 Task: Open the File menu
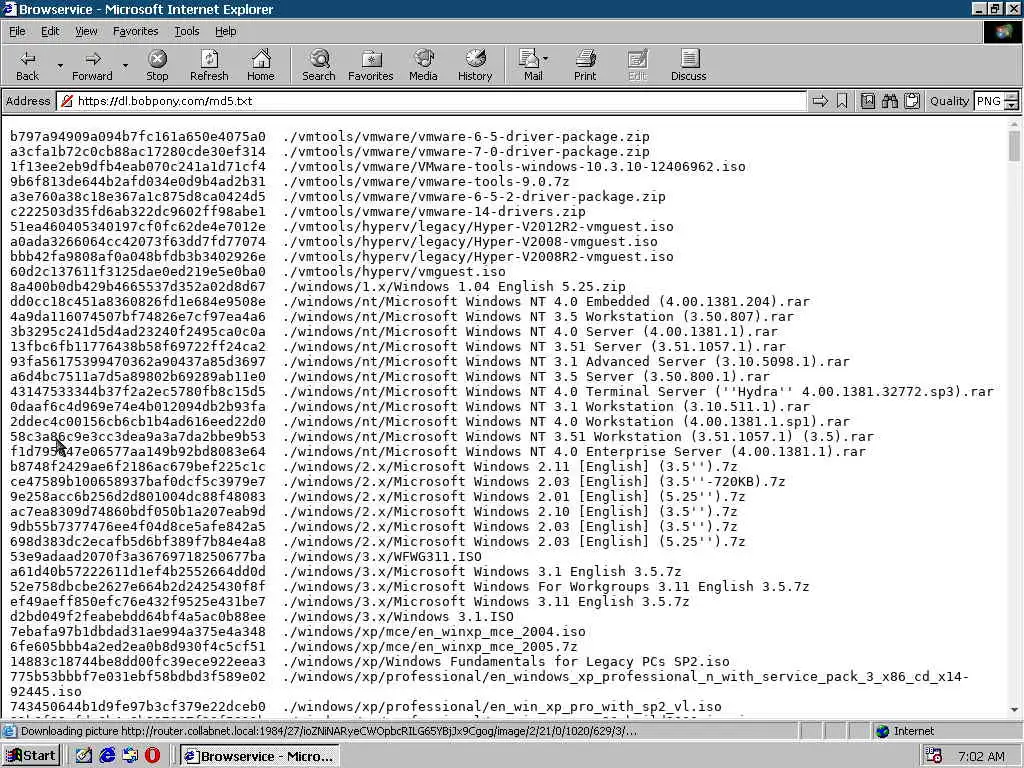pyautogui.click(x=17, y=31)
